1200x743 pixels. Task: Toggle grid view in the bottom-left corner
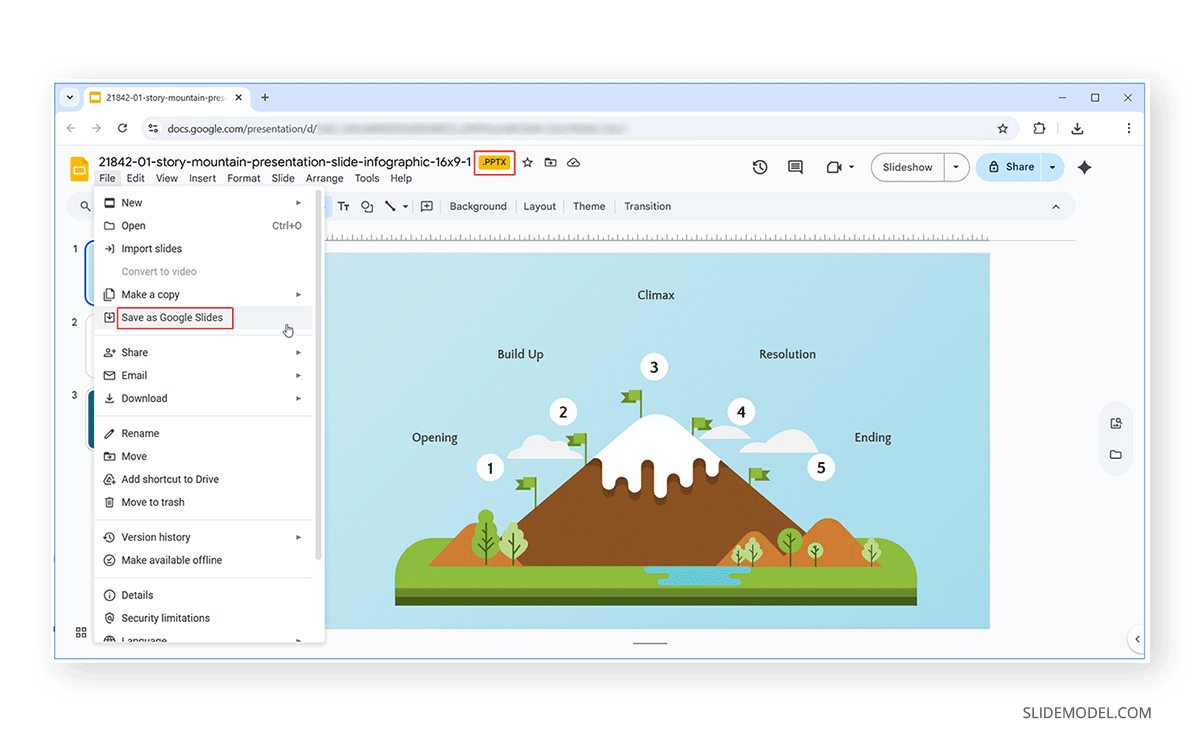point(81,632)
